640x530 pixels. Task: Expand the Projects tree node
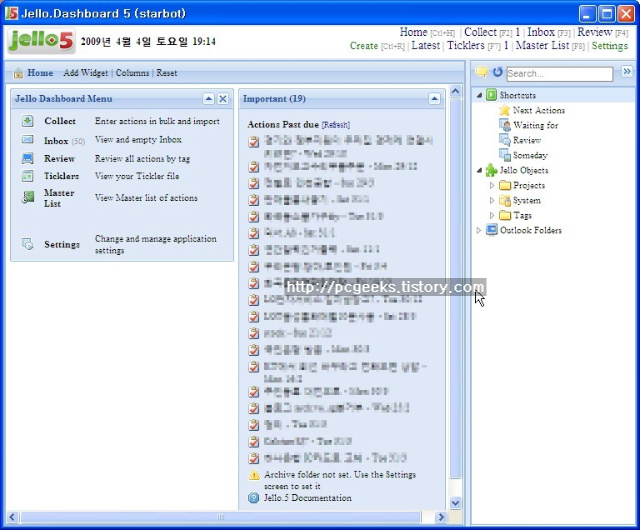coord(492,185)
